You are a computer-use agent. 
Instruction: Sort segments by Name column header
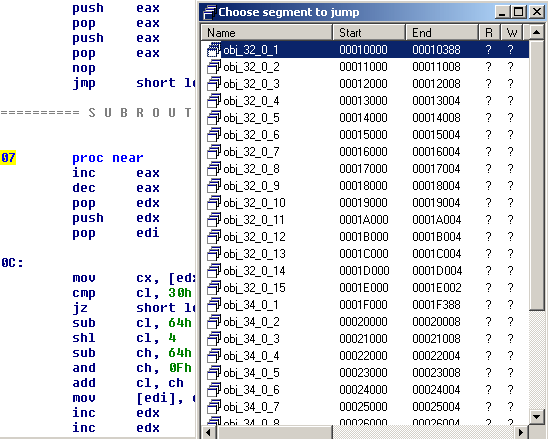(267, 33)
